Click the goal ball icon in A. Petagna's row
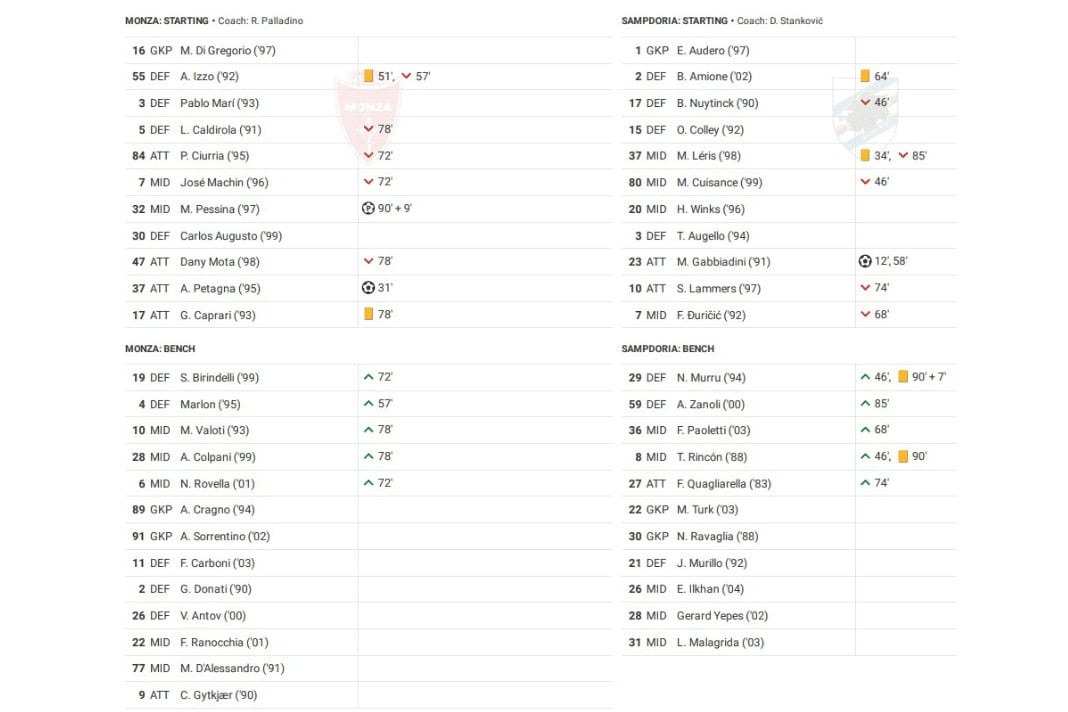The width and height of the screenshot is (1068, 712). point(368,288)
